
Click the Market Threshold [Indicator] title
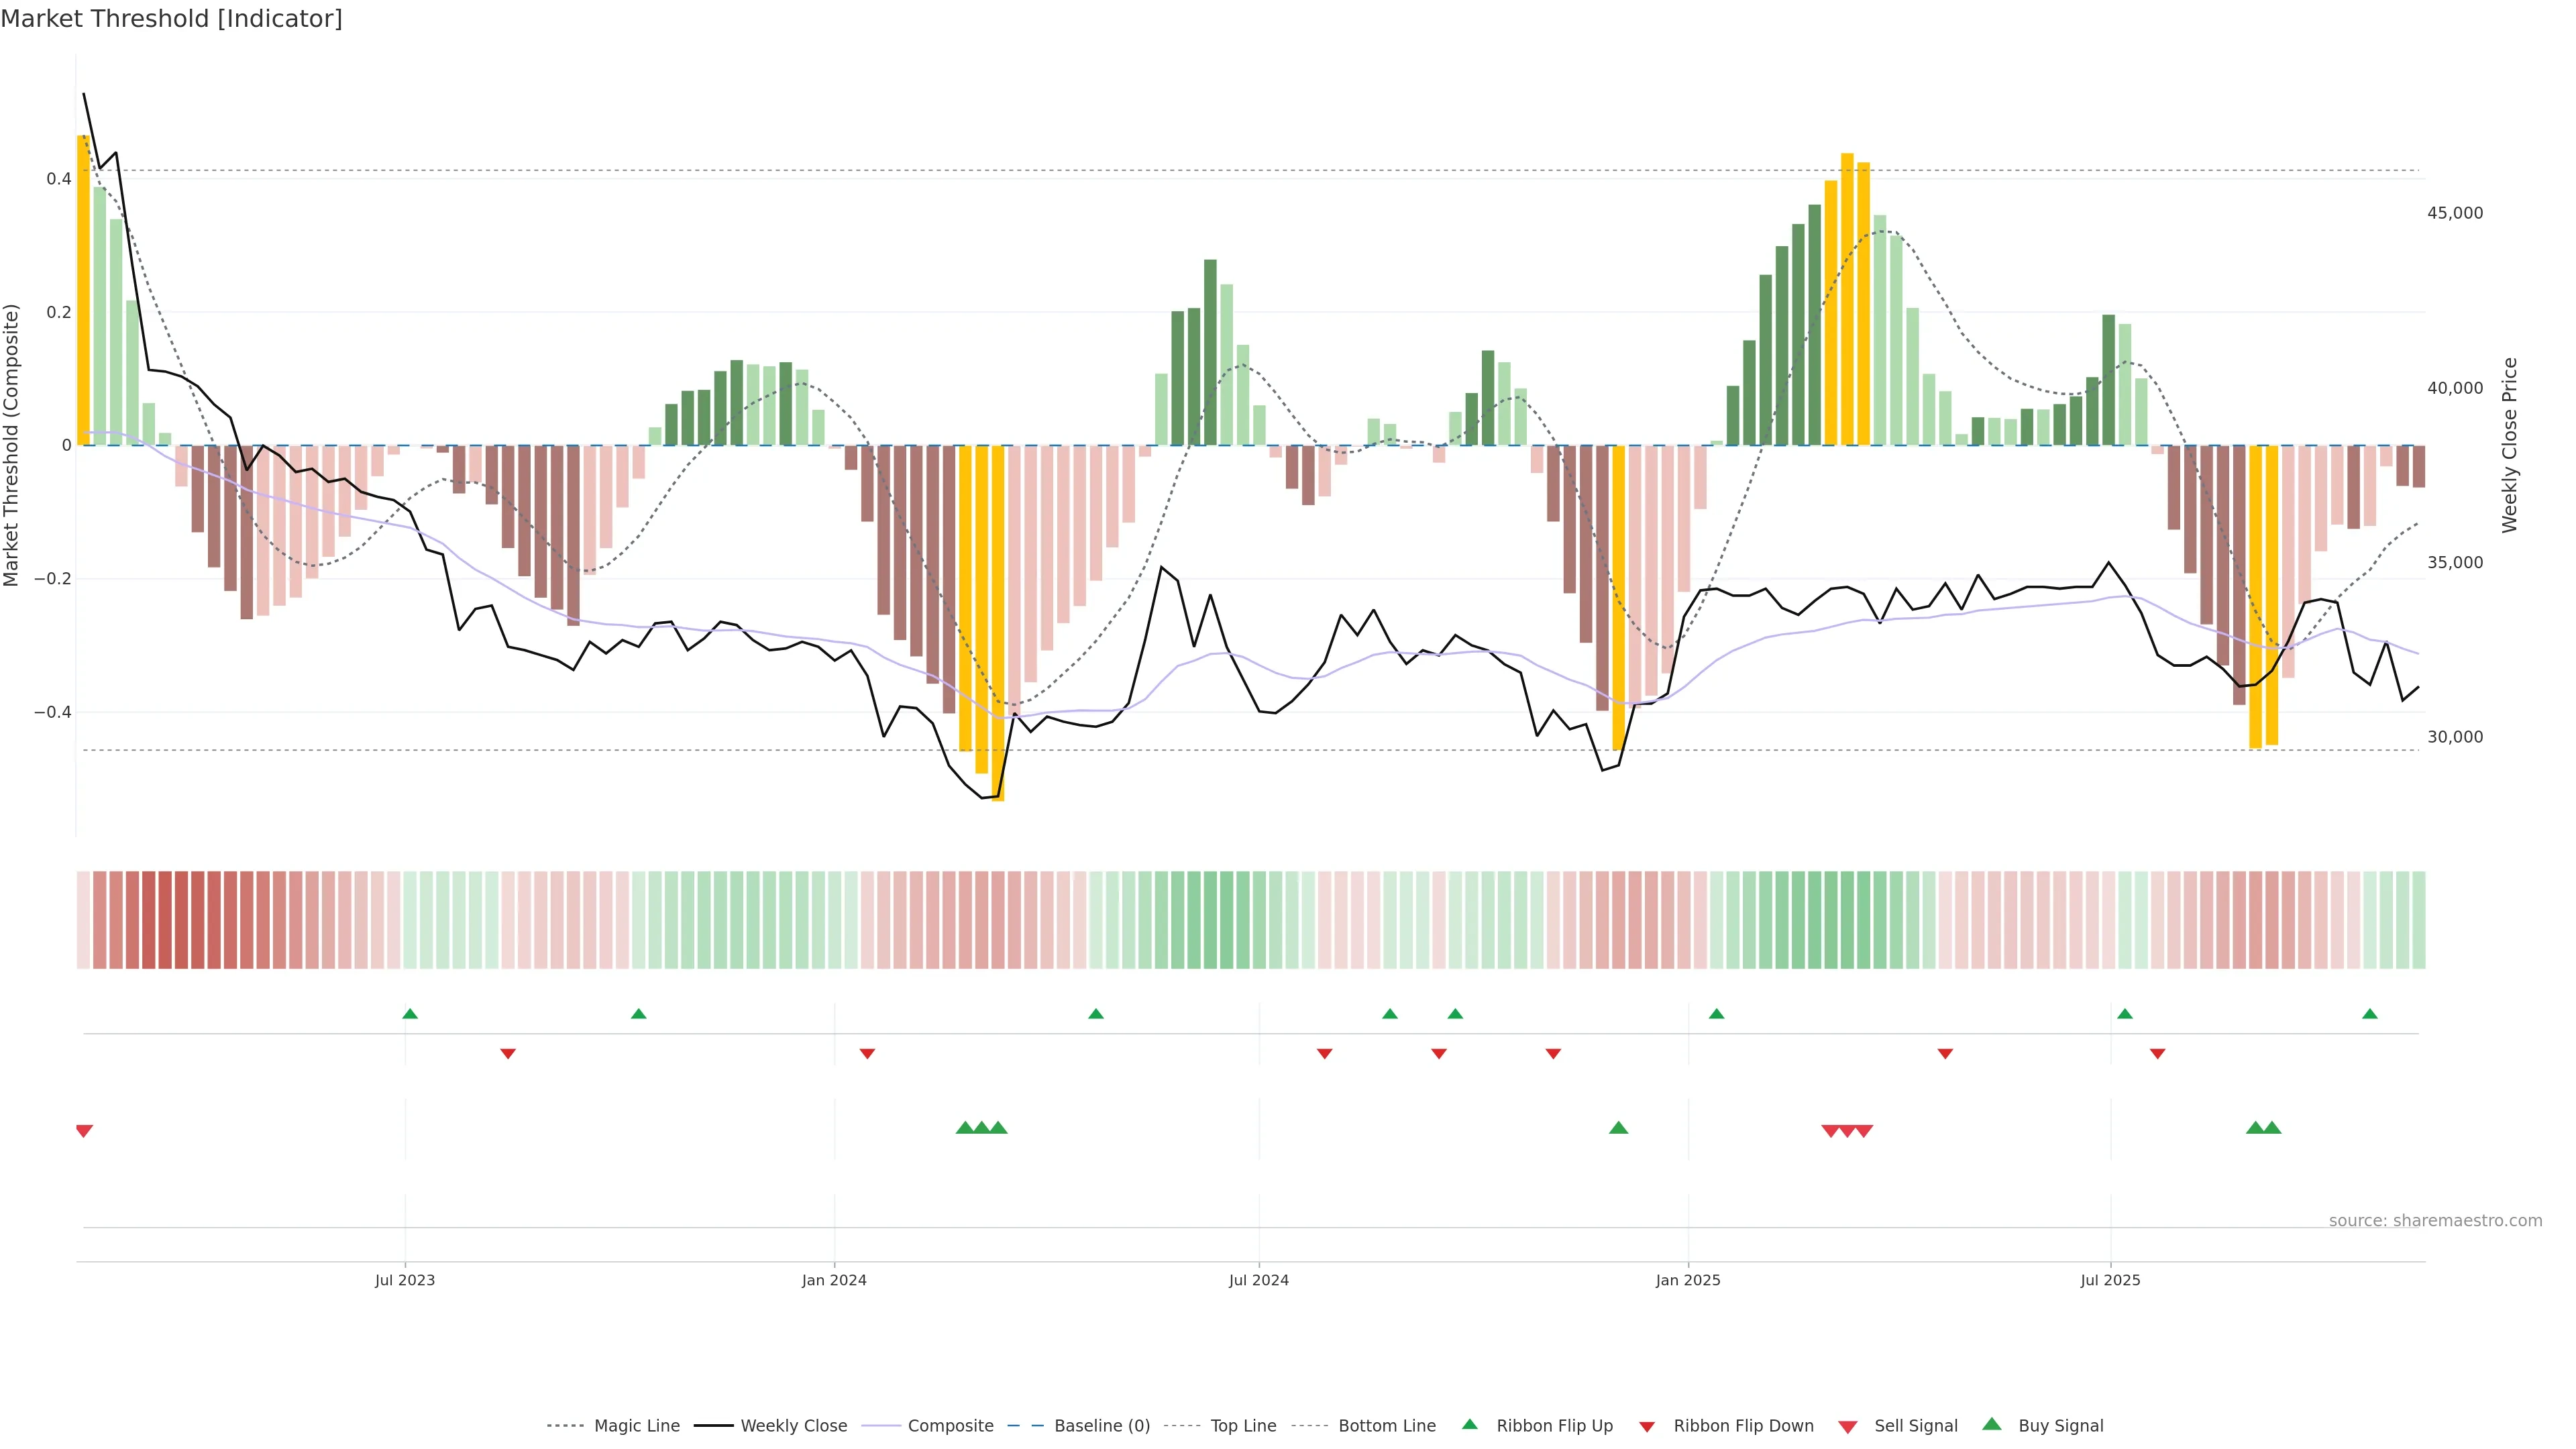point(171,19)
